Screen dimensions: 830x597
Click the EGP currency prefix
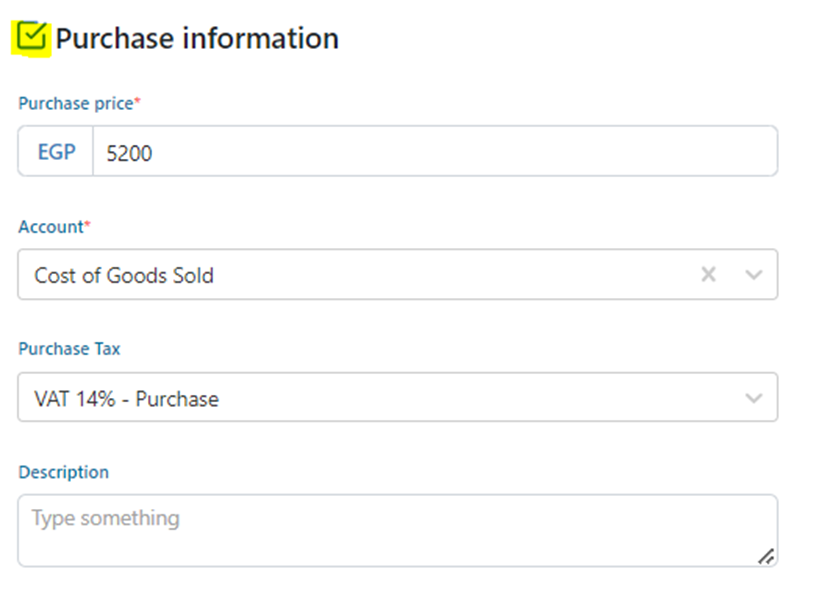[56, 152]
